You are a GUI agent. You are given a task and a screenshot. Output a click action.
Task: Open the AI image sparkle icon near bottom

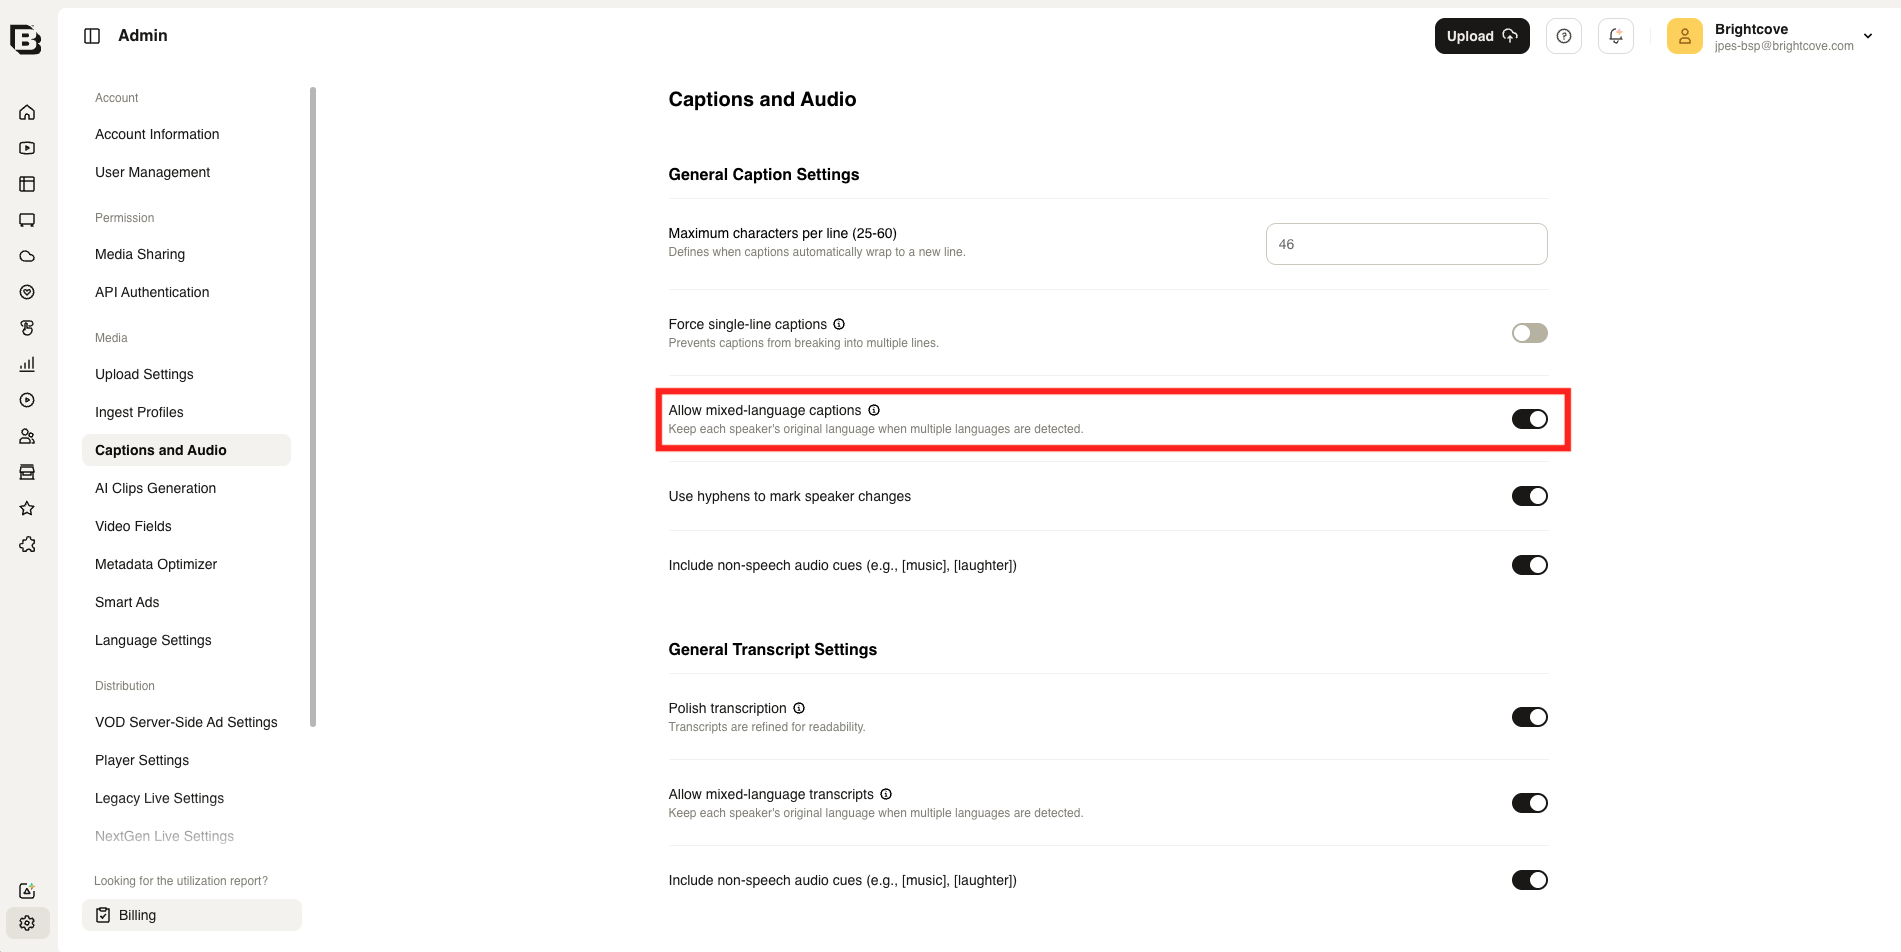click(x=27, y=890)
